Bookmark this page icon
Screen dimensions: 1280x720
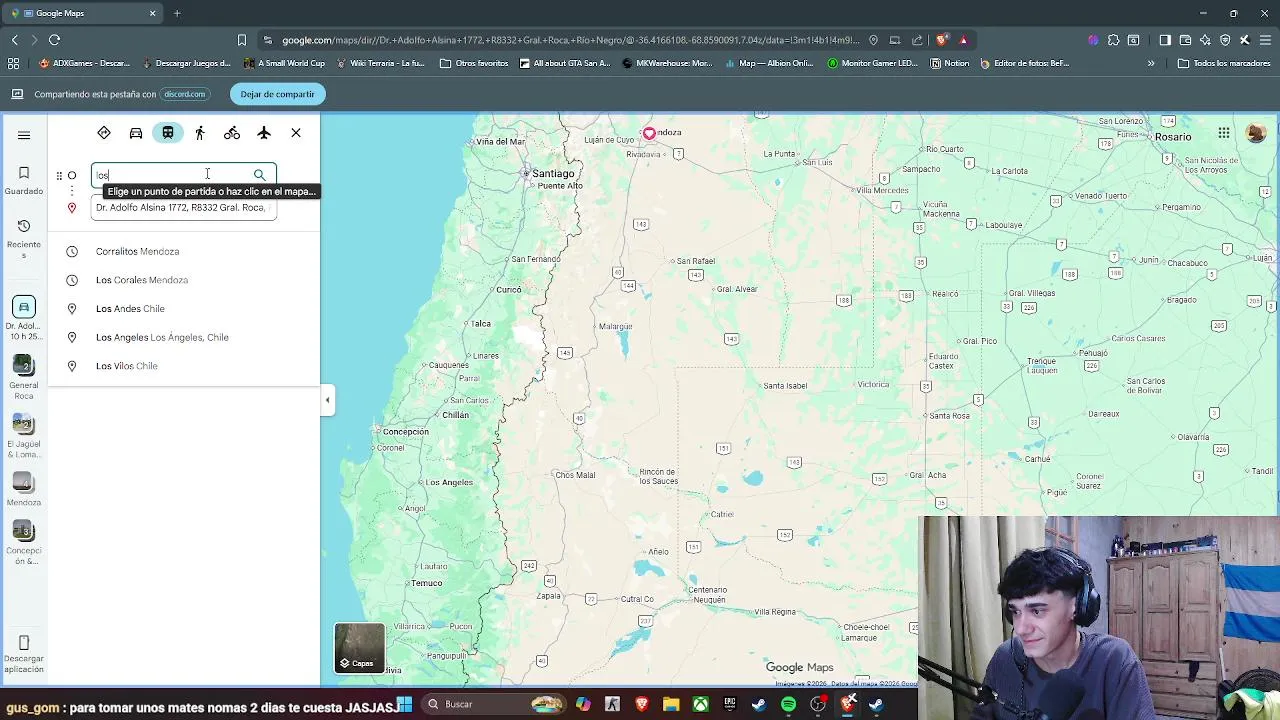pos(241,40)
